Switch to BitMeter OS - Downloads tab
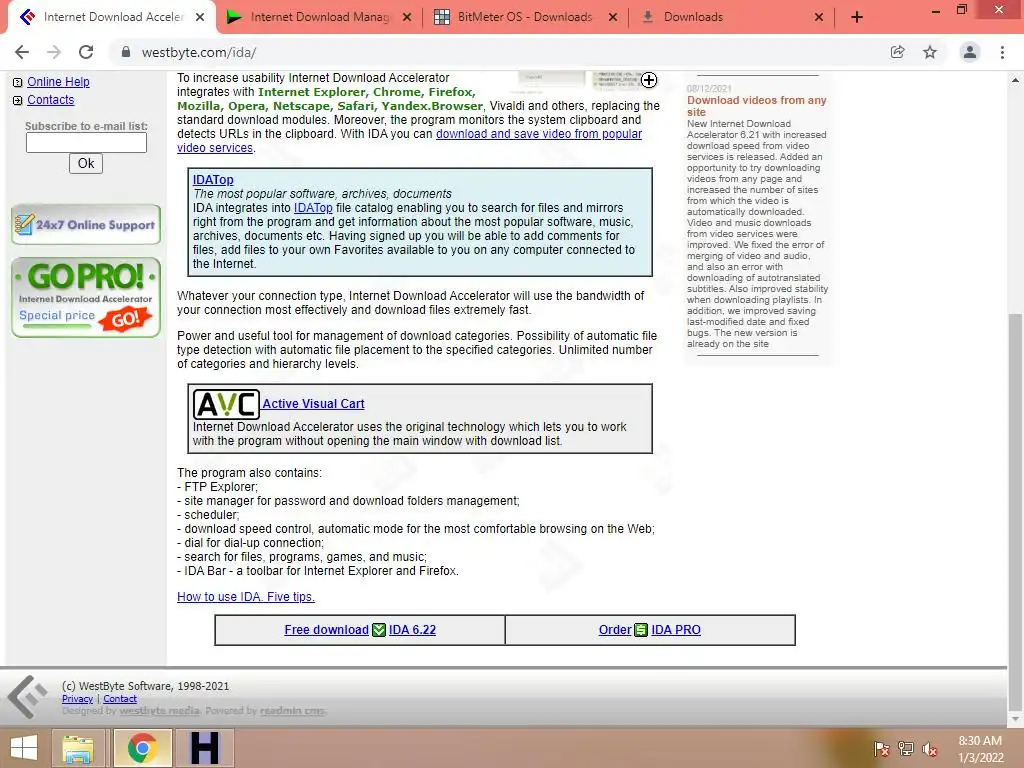Image resolution: width=1024 pixels, height=768 pixels. point(526,17)
